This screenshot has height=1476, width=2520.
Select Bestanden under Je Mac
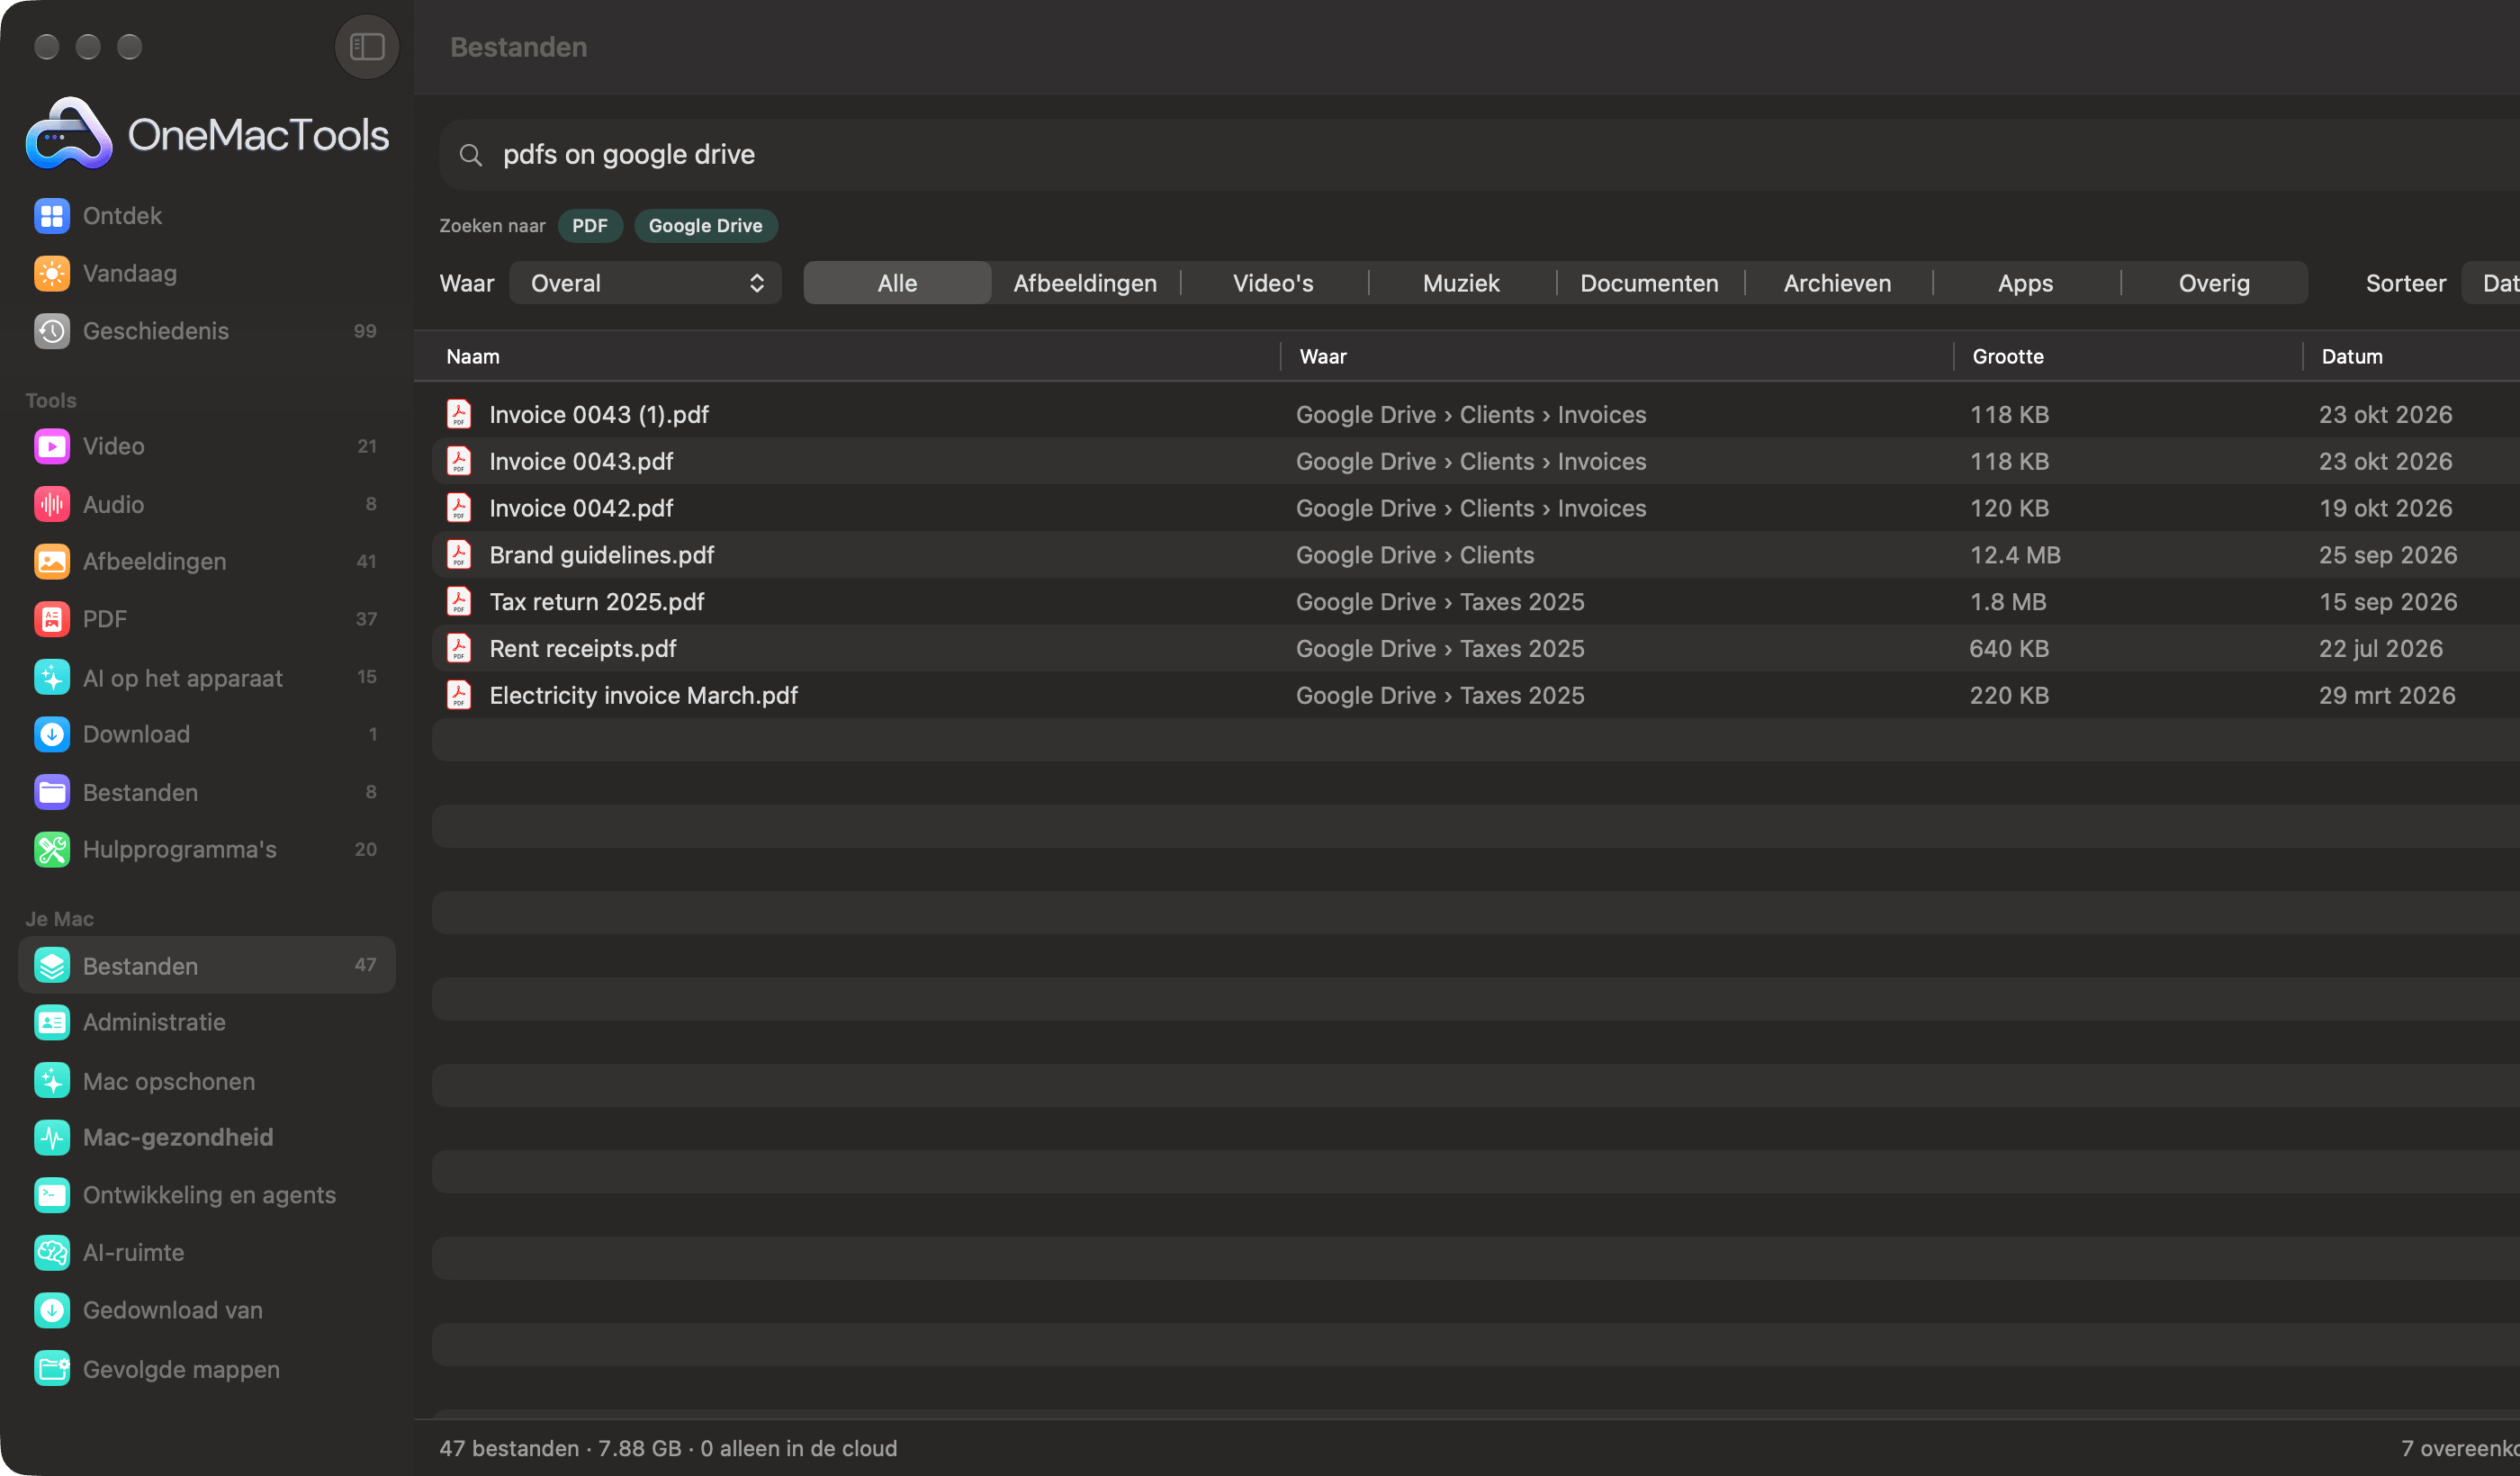coord(206,965)
